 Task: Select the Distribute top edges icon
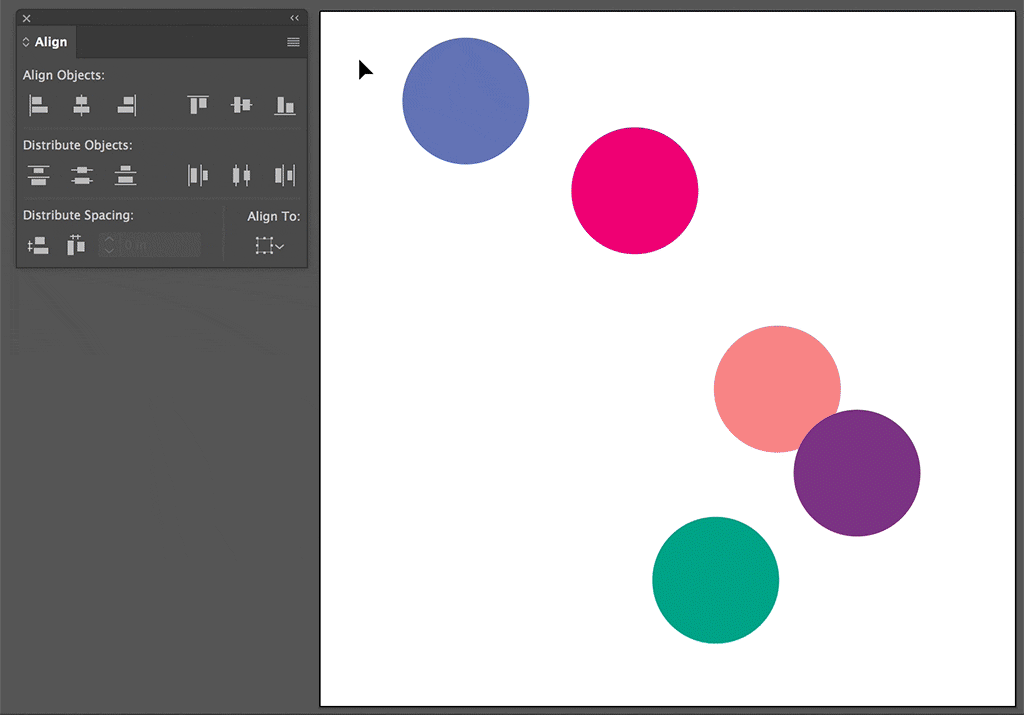[x=38, y=175]
